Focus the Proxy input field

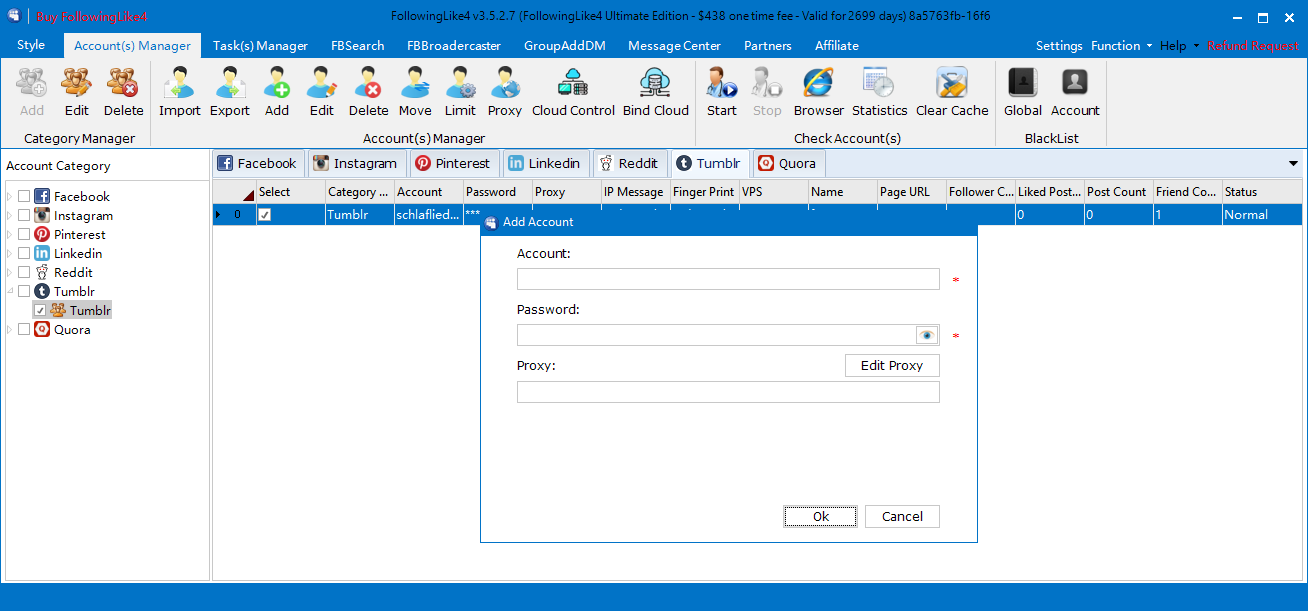click(728, 392)
